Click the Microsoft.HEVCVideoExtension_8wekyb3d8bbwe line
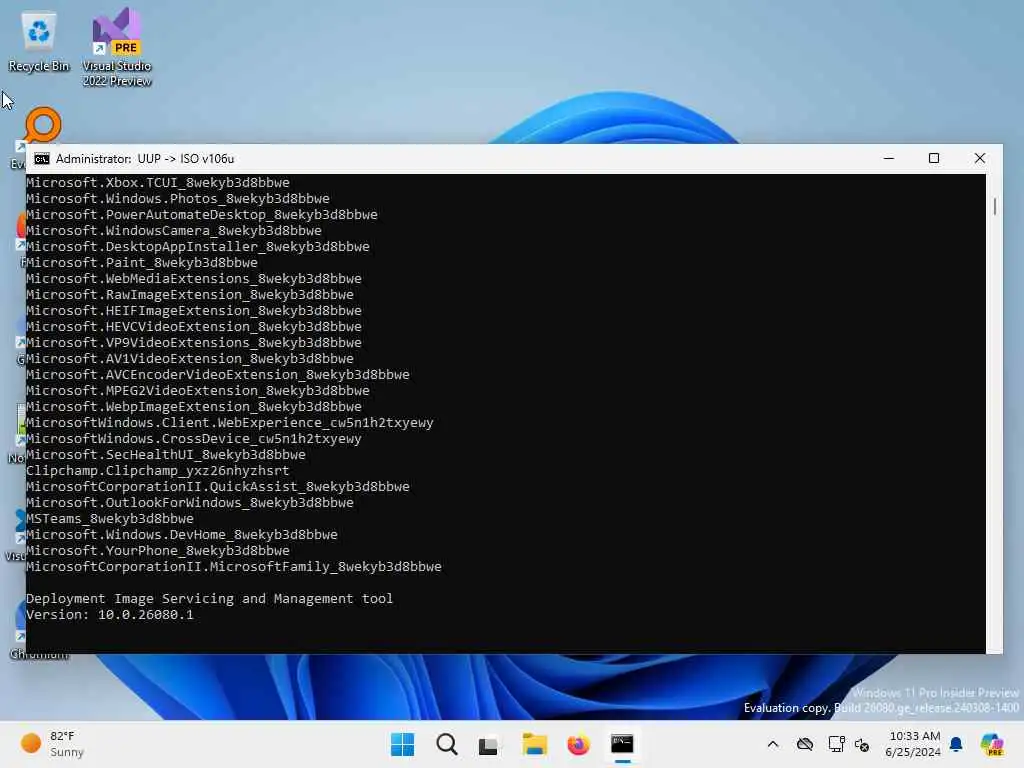Viewport: 1024px width, 768px height. pos(194,327)
